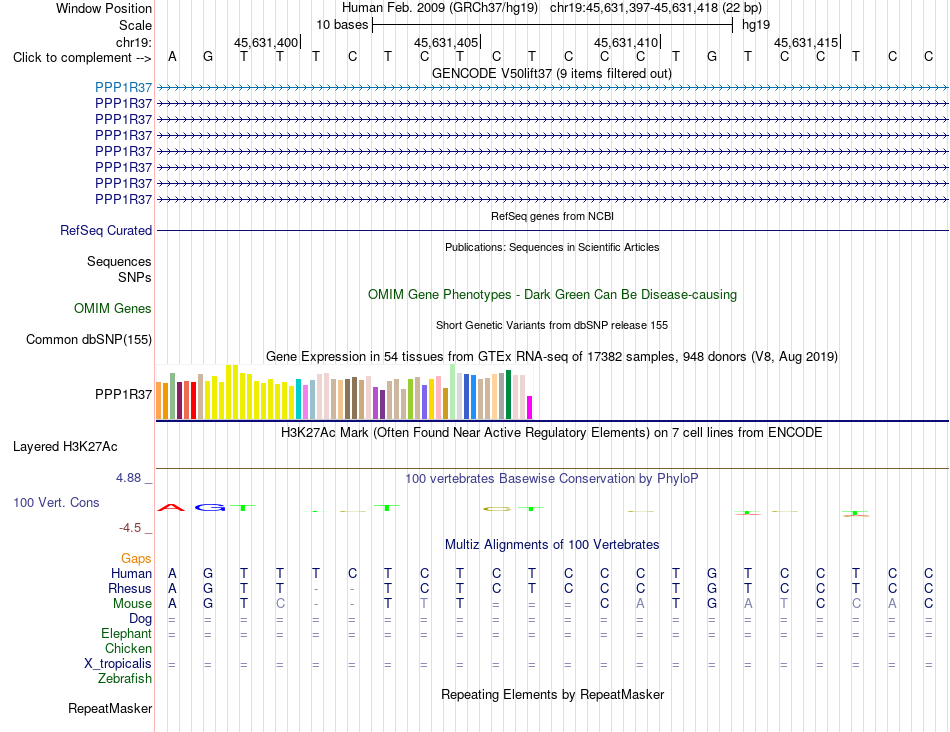This screenshot has height=732, width=950.
Task: Click the PPP1R37 label beside the GTEx bar chart
Action: [124, 394]
